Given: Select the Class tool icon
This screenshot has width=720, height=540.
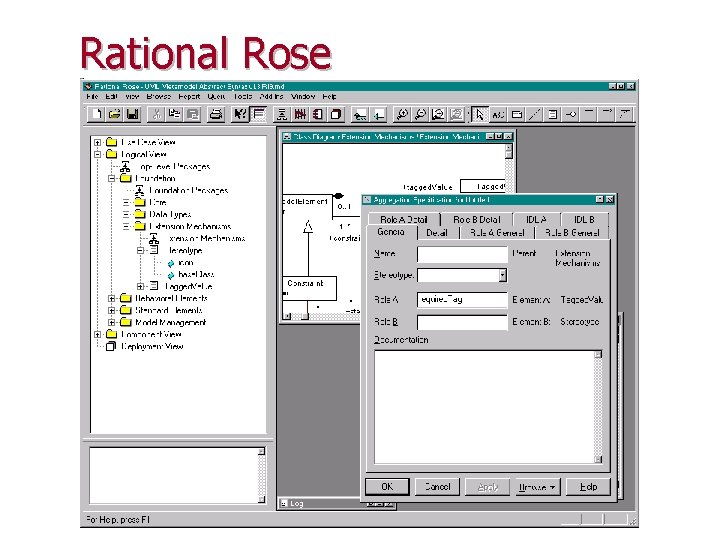Looking at the screenshot, I should pyautogui.click(x=552, y=114).
